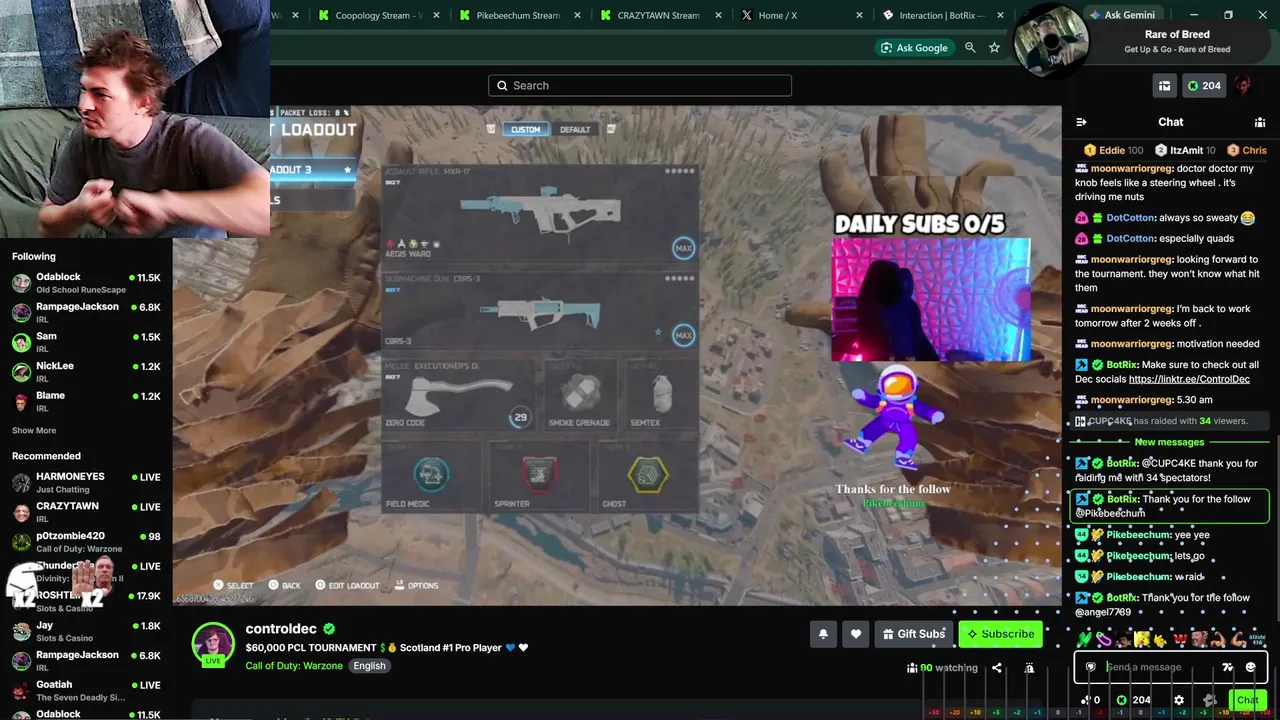Open NickLee's channel in Following
Screen dimensions: 1280x720
click(86, 372)
